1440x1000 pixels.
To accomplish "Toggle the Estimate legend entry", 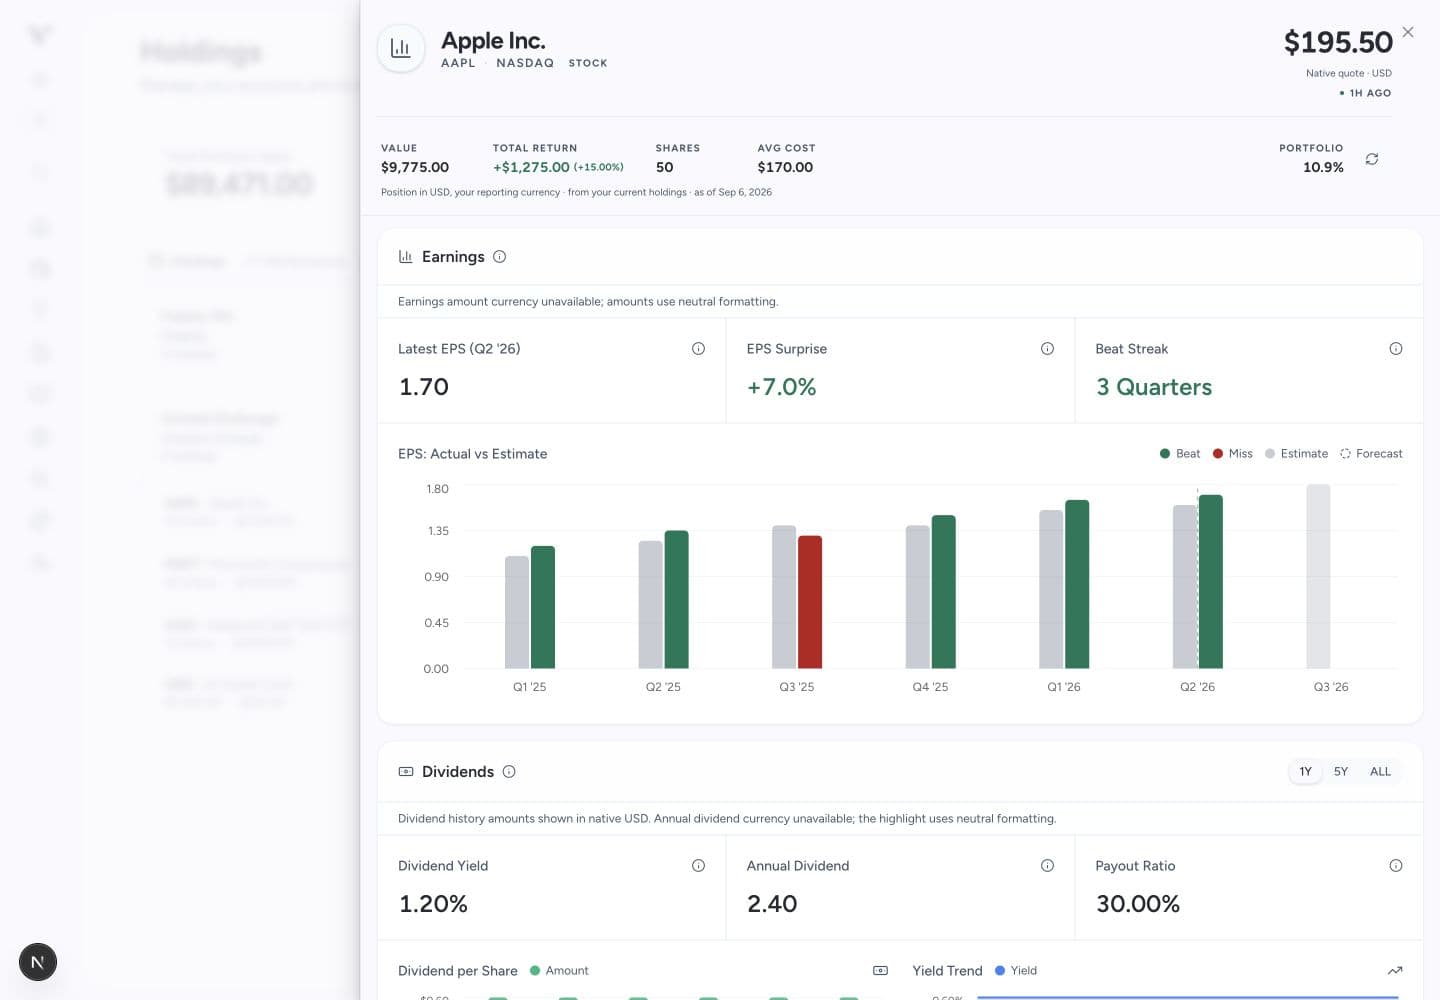I will tap(1297, 454).
